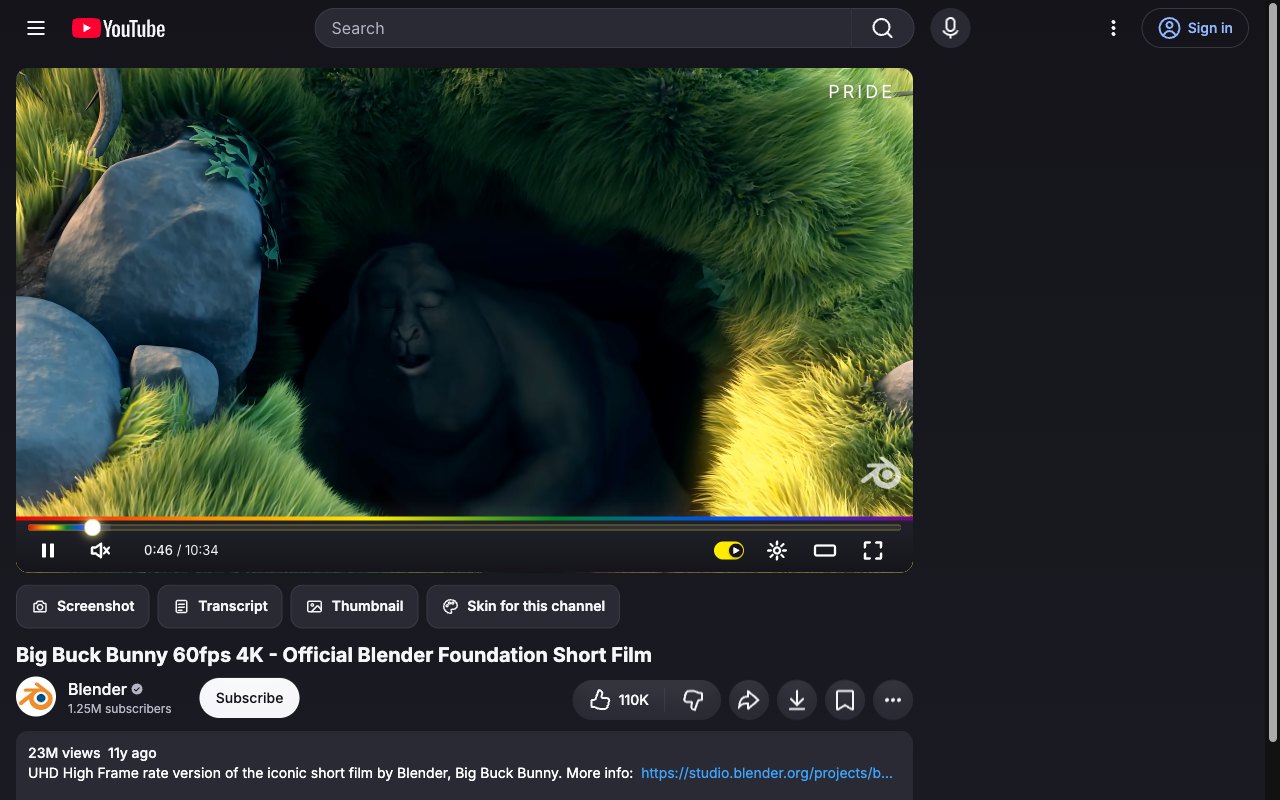Open the Blender channel avatar
1280x800 pixels.
36,697
